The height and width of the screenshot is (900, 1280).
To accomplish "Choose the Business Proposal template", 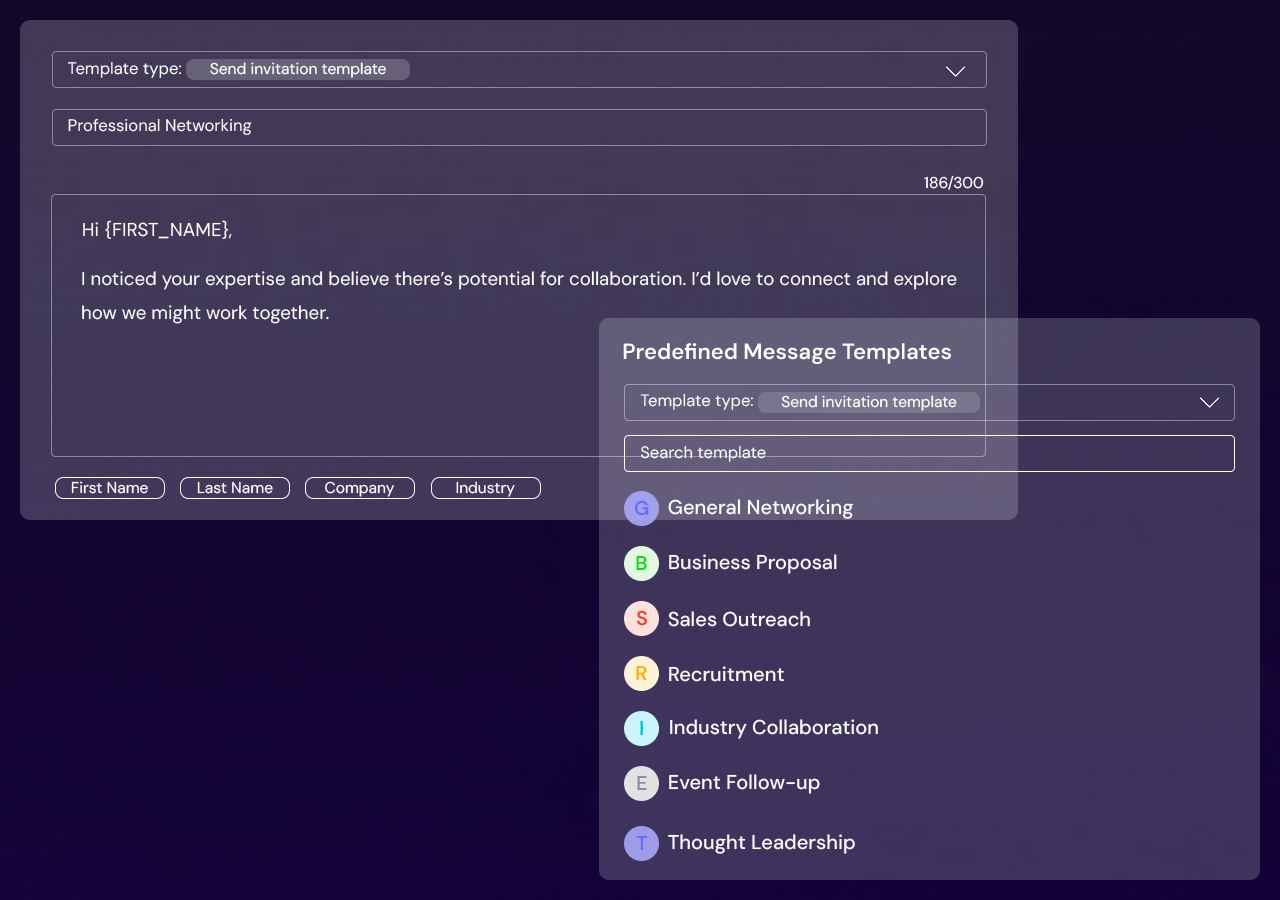I will point(752,563).
